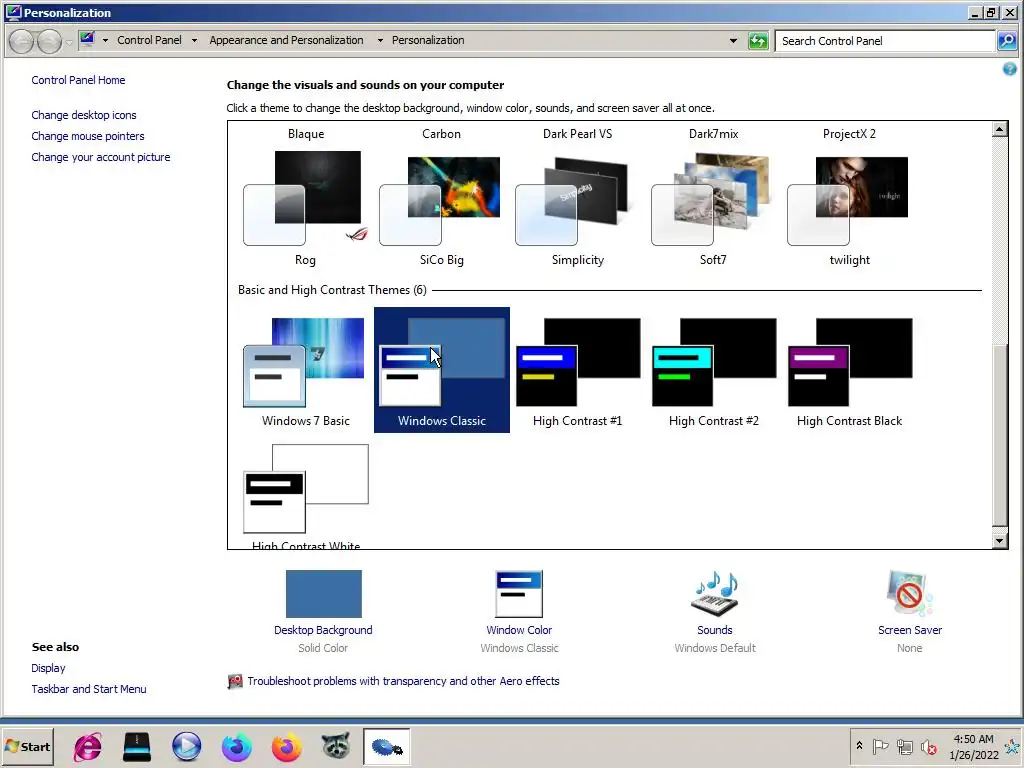The image size is (1024, 768).
Task: Click the Control Panel address bar icon
Action: click(x=87, y=40)
